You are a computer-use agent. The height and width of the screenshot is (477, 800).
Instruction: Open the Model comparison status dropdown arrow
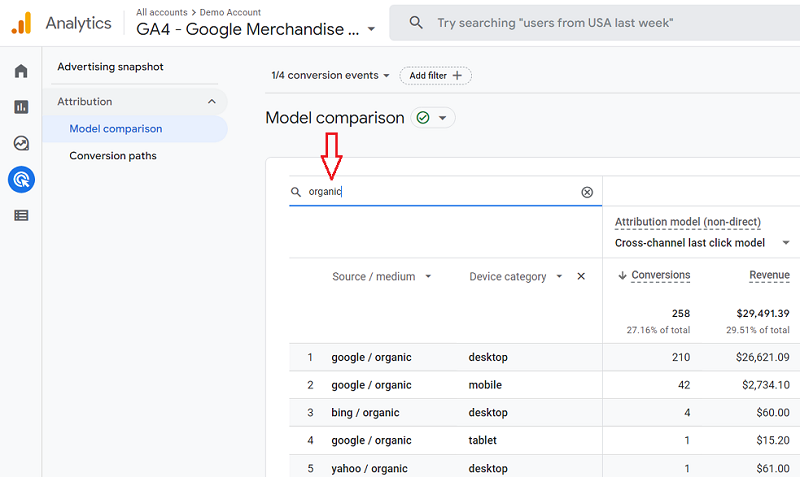[x=442, y=118]
